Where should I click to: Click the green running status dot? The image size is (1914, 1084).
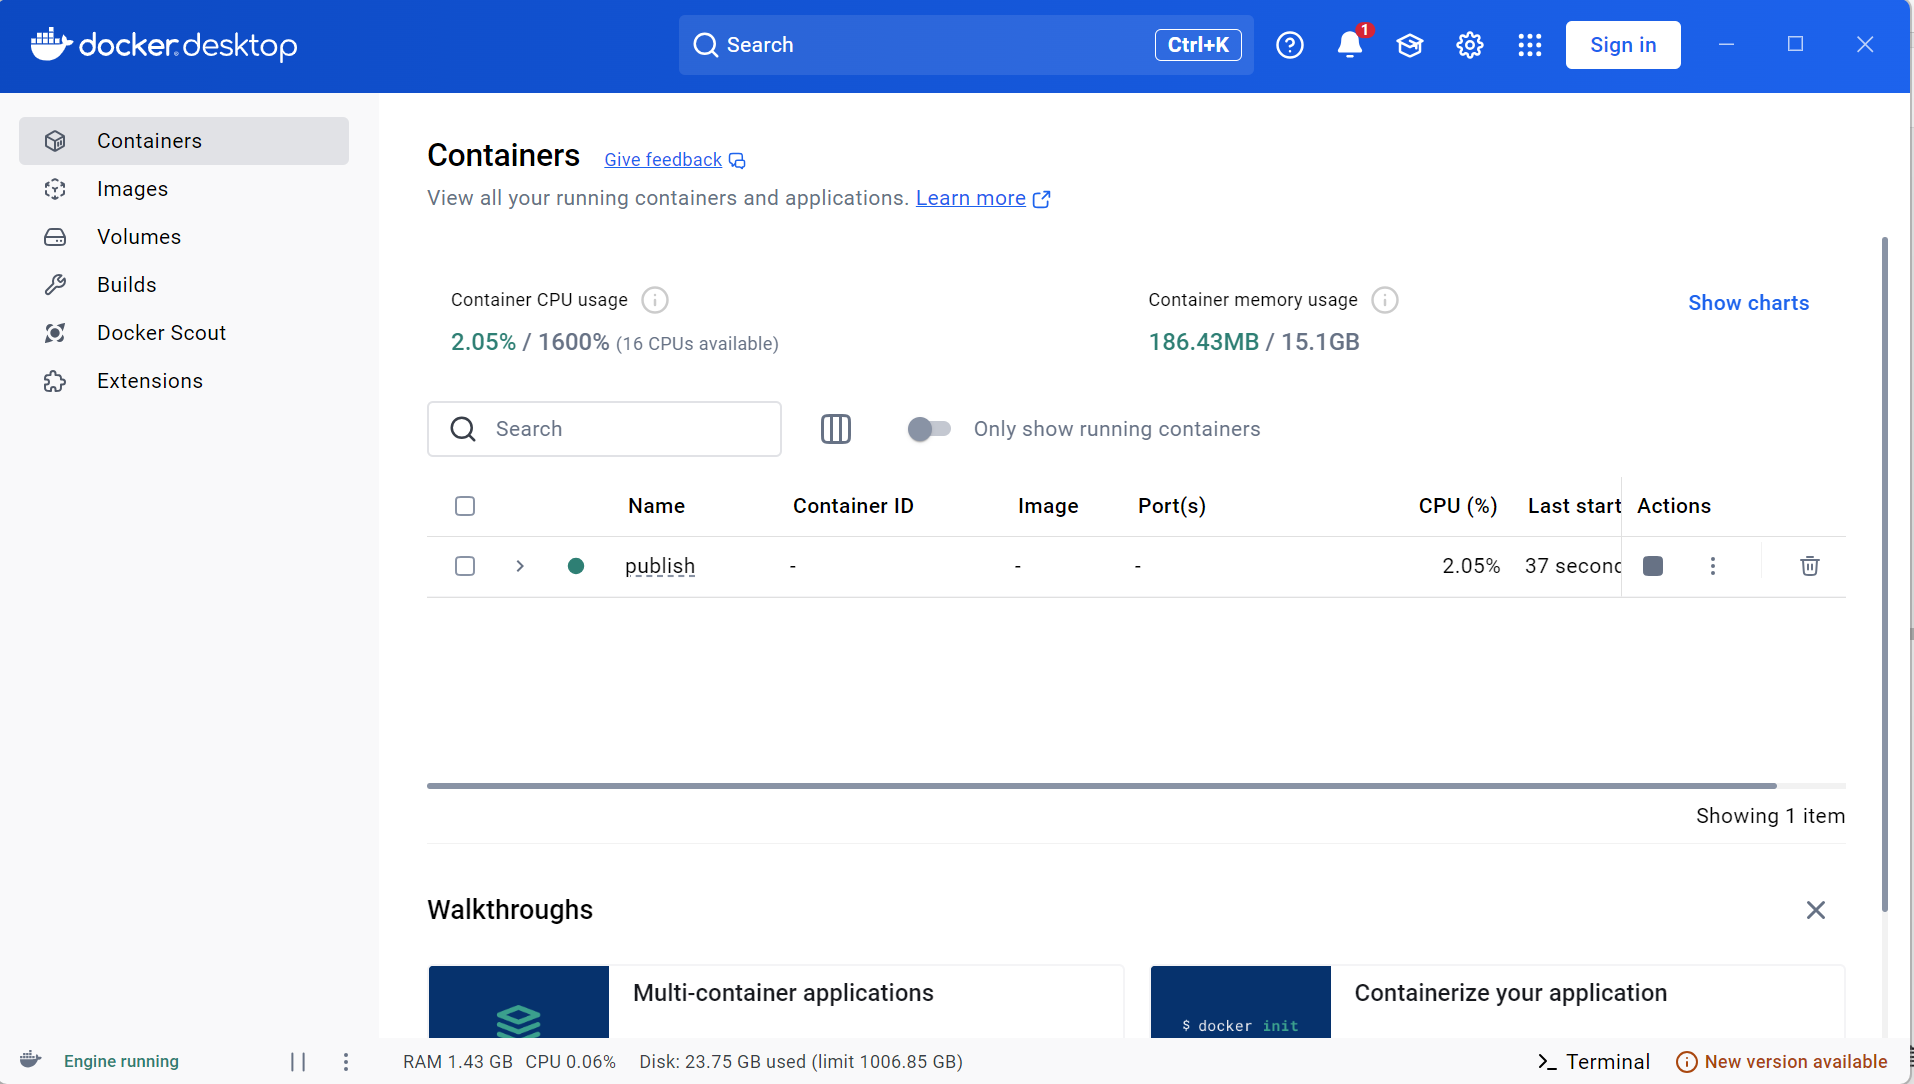[x=576, y=566]
